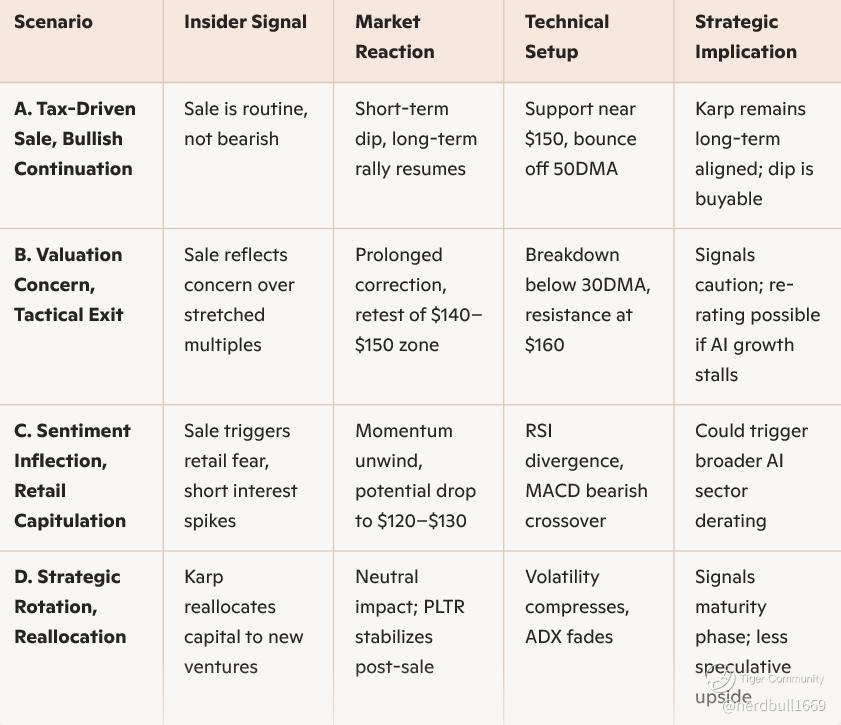Click 'Volatility compresses, ADX fades' cell
Image resolution: width=841 pixels, height=725 pixels.
click(x=577, y=606)
